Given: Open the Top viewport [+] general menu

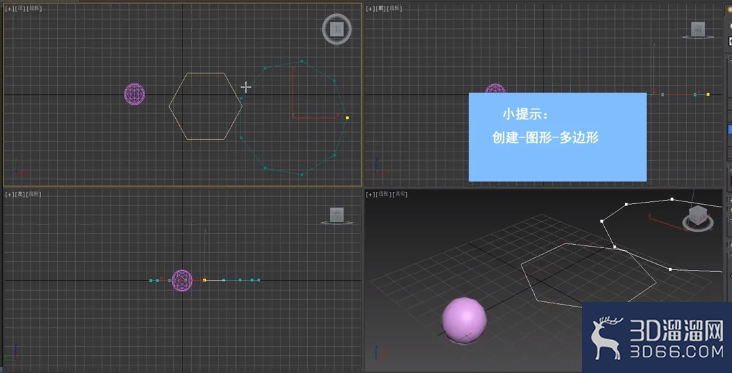Looking at the screenshot, I should click(x=9, y=8).
